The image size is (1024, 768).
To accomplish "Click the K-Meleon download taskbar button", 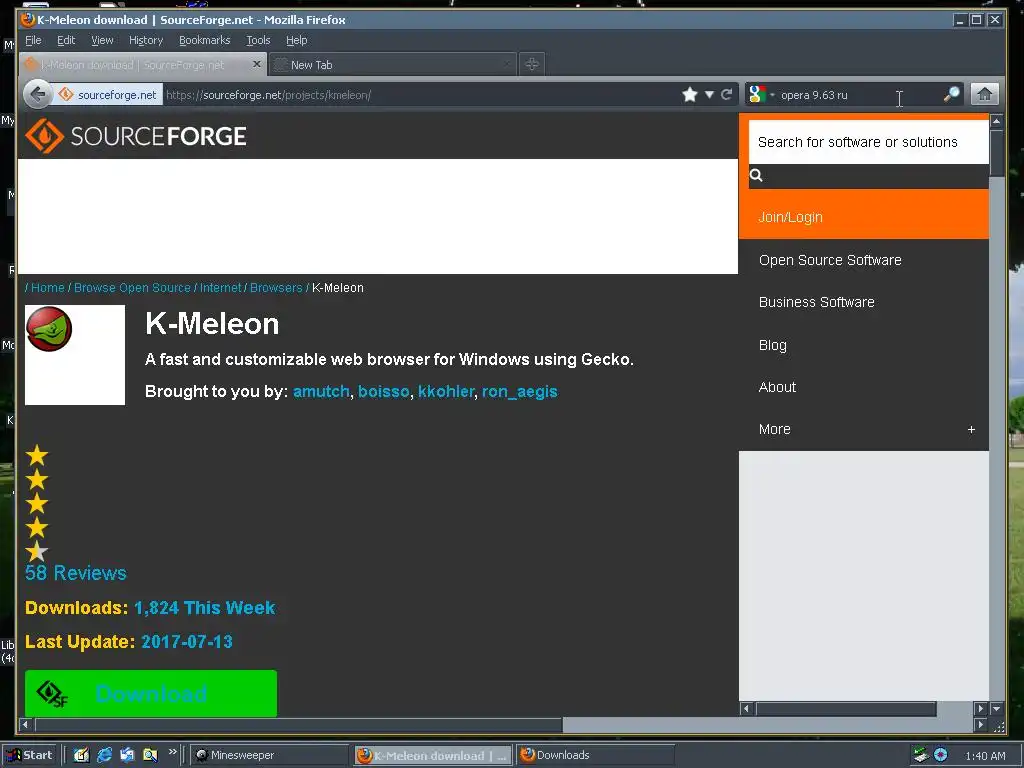I will (x=432, y=756).
